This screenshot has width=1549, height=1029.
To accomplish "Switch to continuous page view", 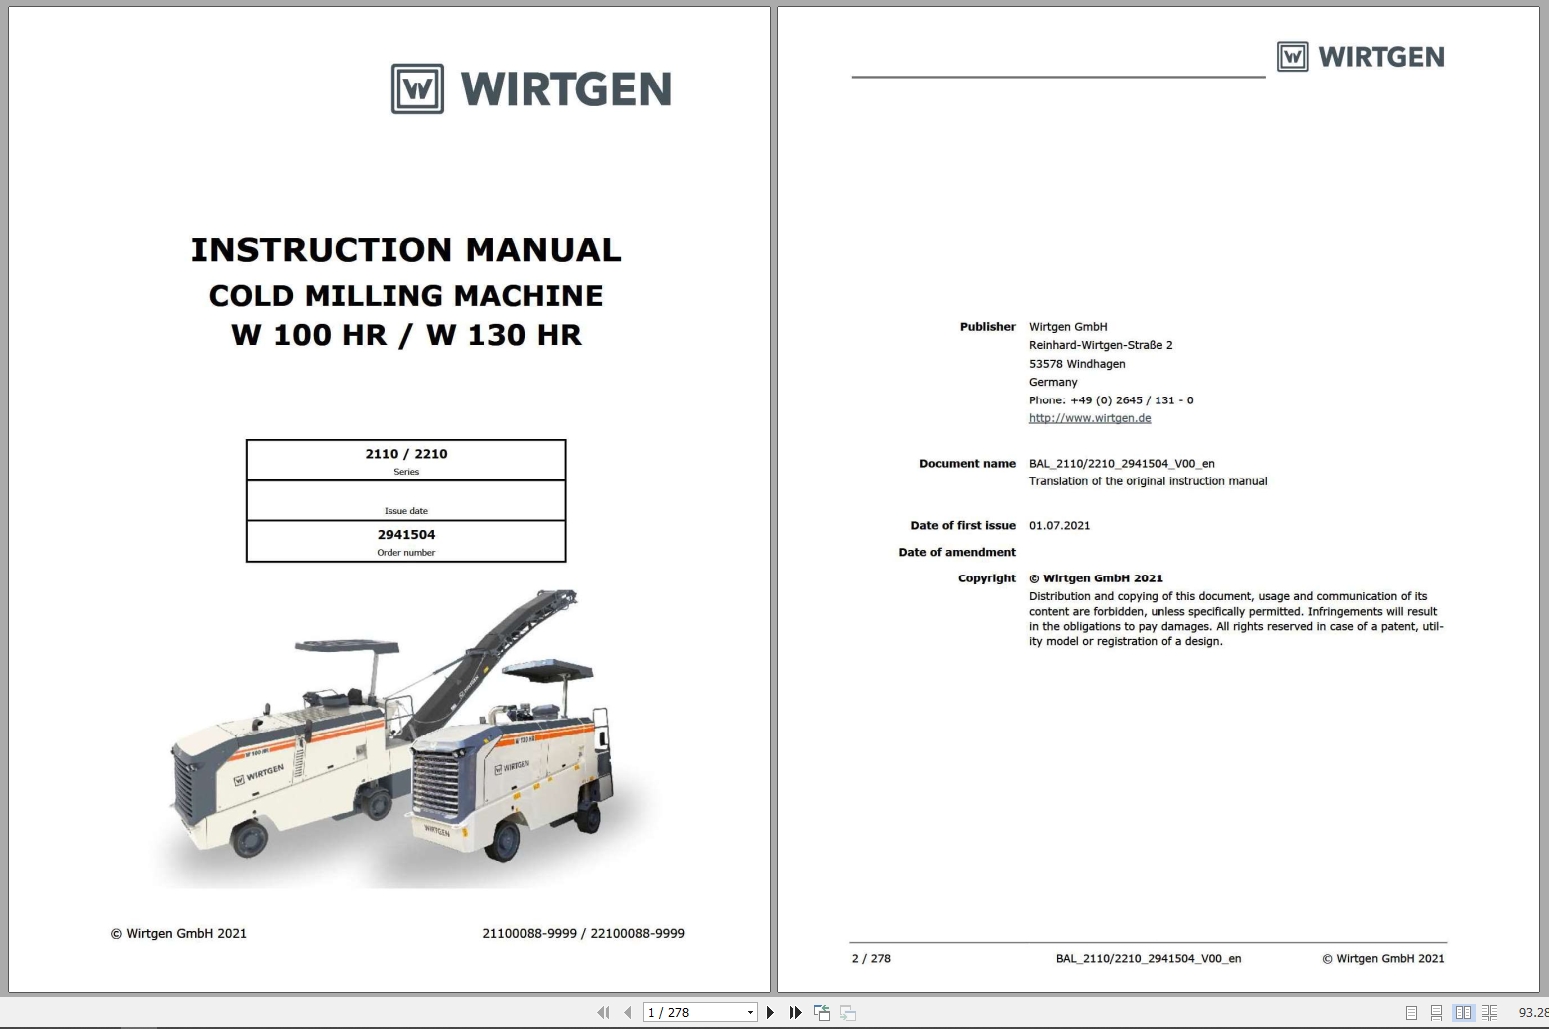I will pyautogui.click(x=1436, y=1012).
